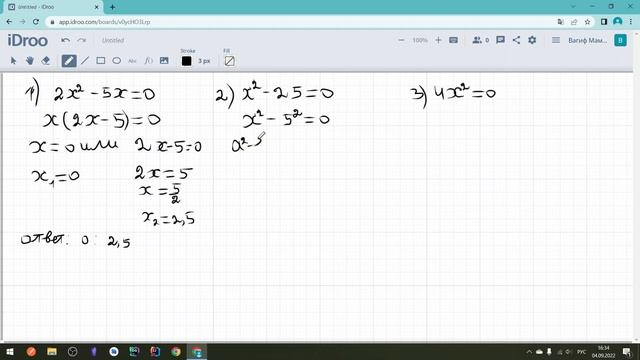Reset zoom at 100% label
Image resolution: width=640 pixels, height=360 pixels.
tap(420, 40)
